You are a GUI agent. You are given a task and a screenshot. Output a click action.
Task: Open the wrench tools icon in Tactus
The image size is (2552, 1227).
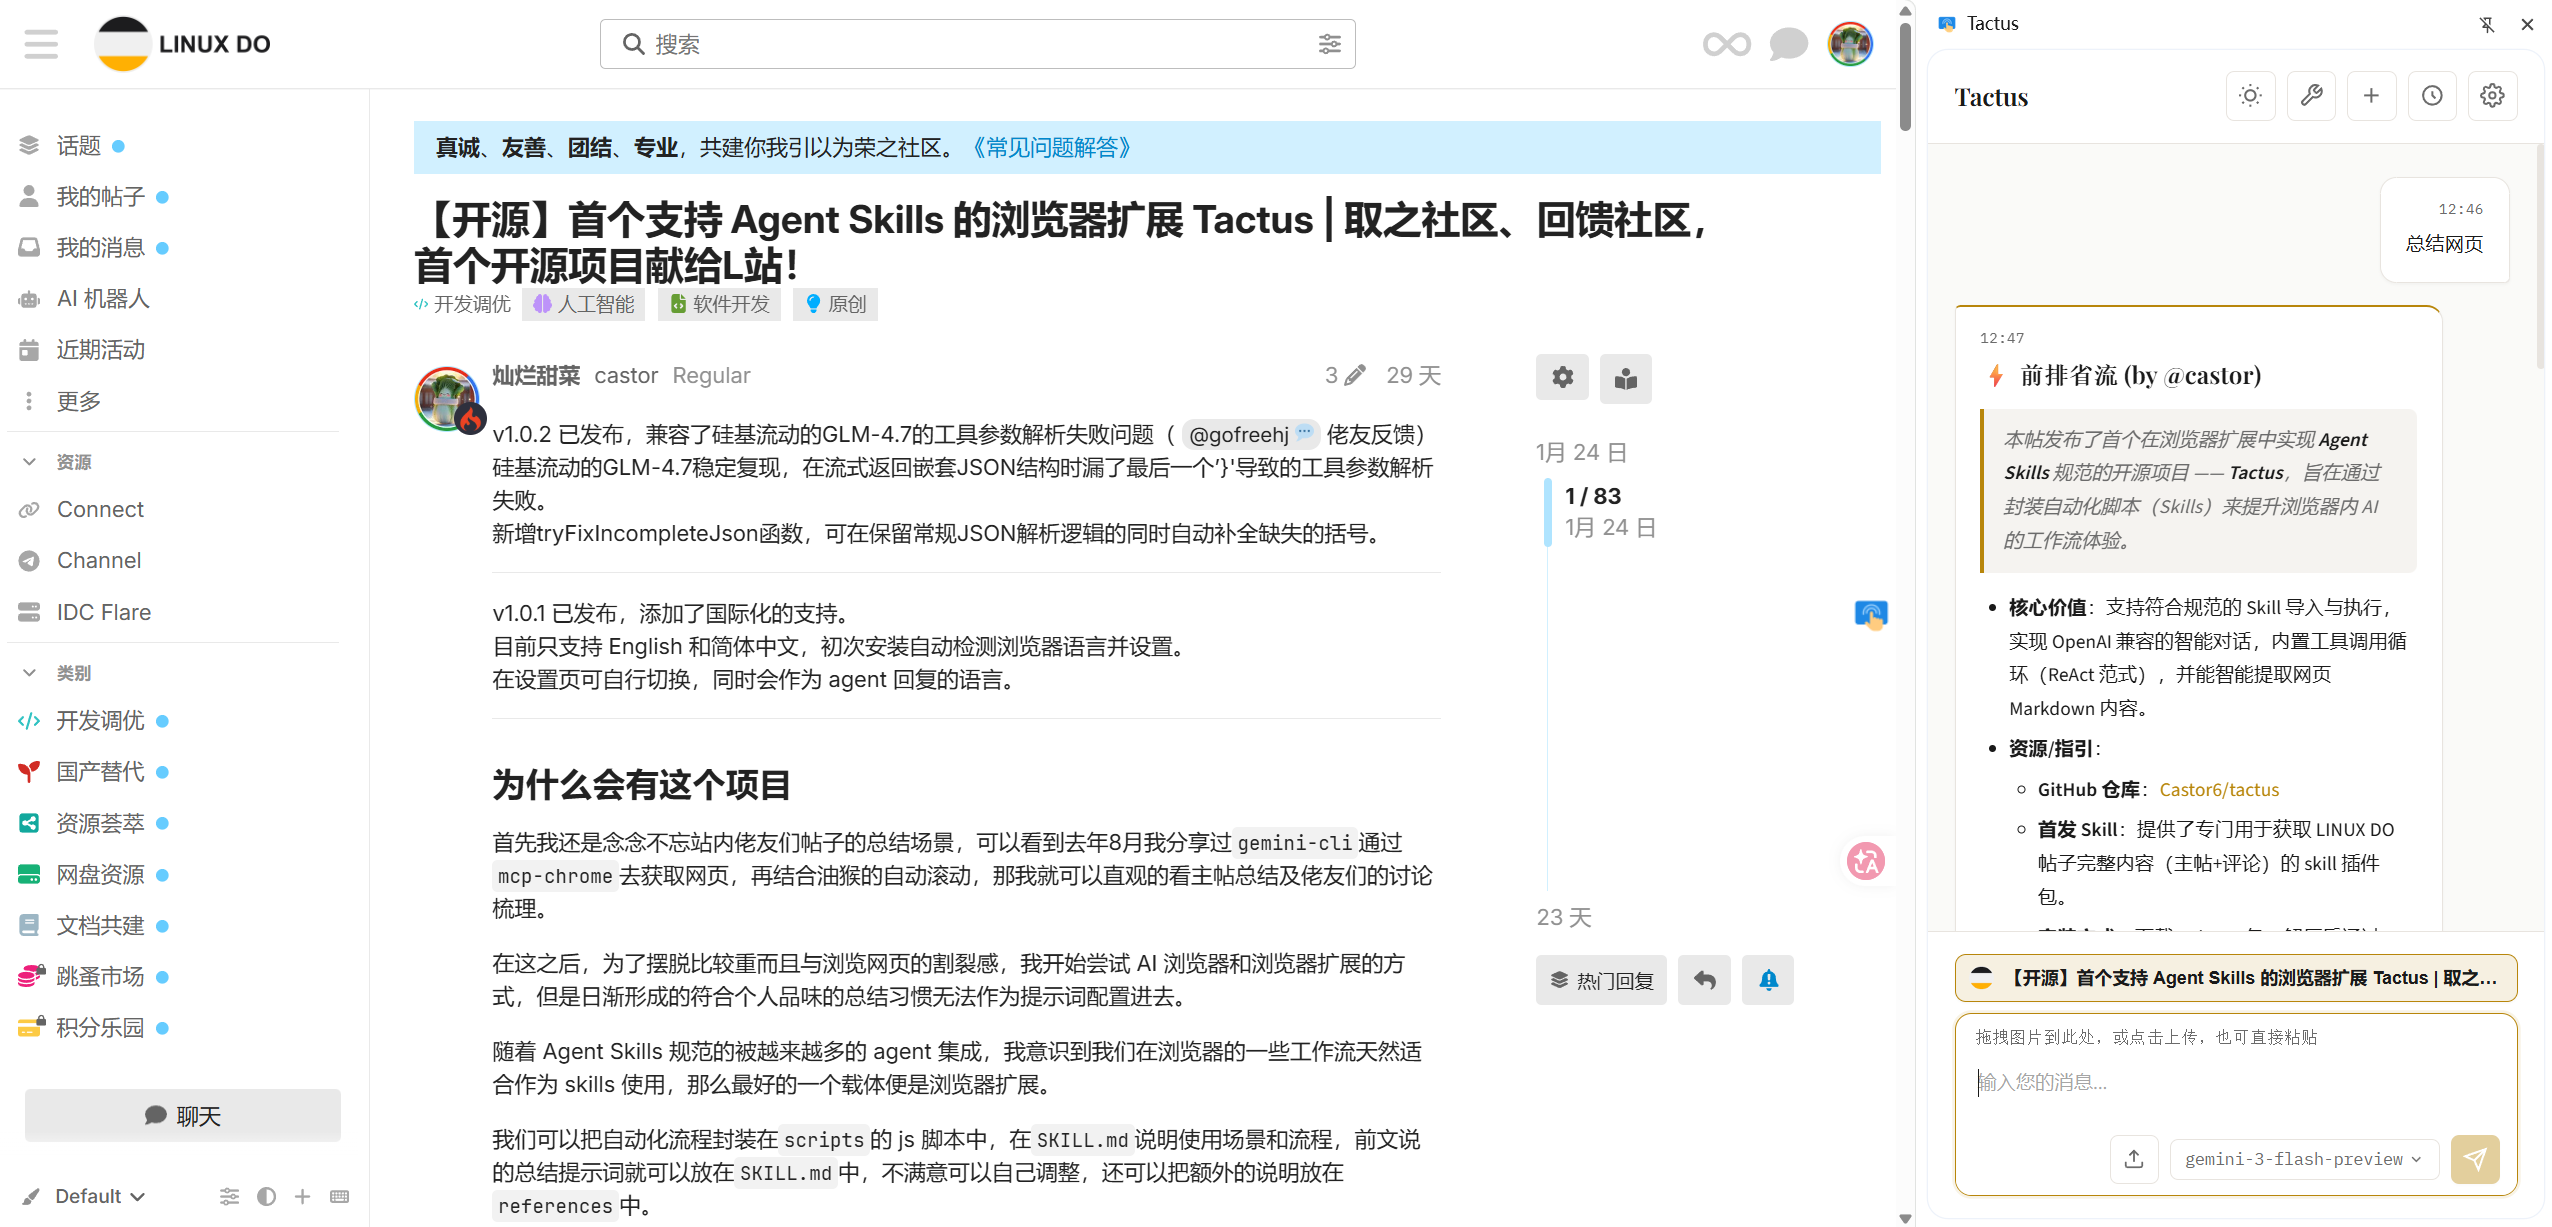tap(2311, 95)
